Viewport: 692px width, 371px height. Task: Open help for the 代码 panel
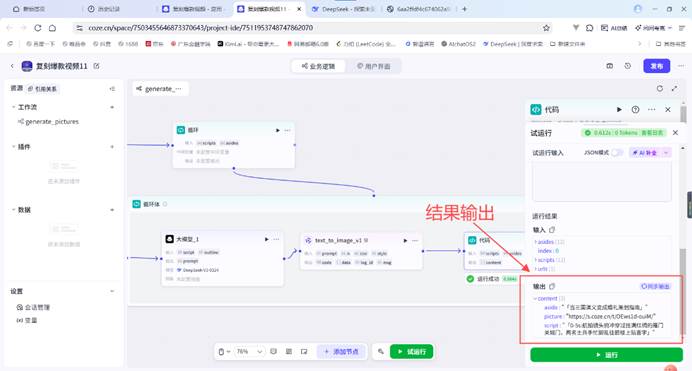pyautogui.click(x=635, y=109)
